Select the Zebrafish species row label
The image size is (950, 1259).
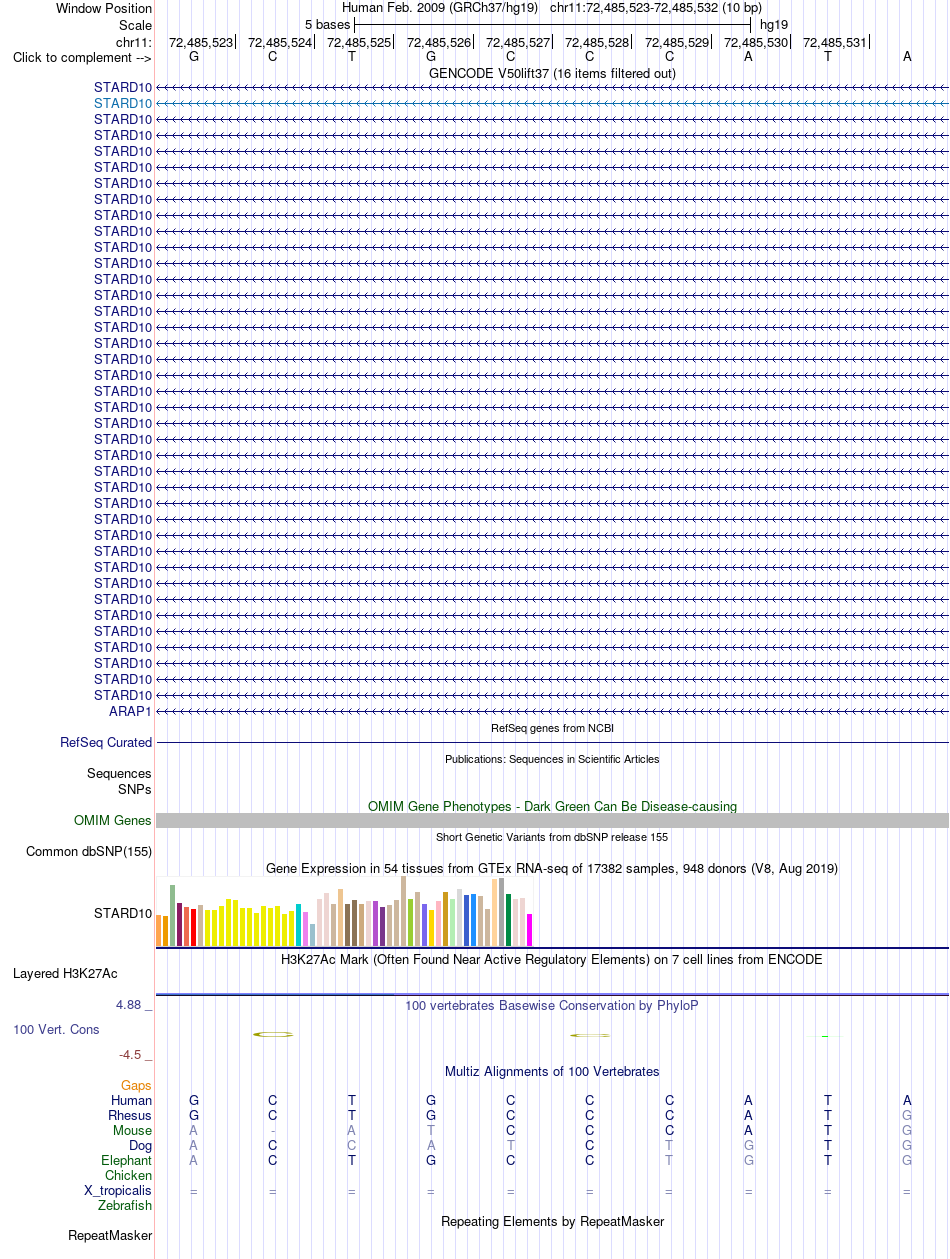coord(125,1206)
